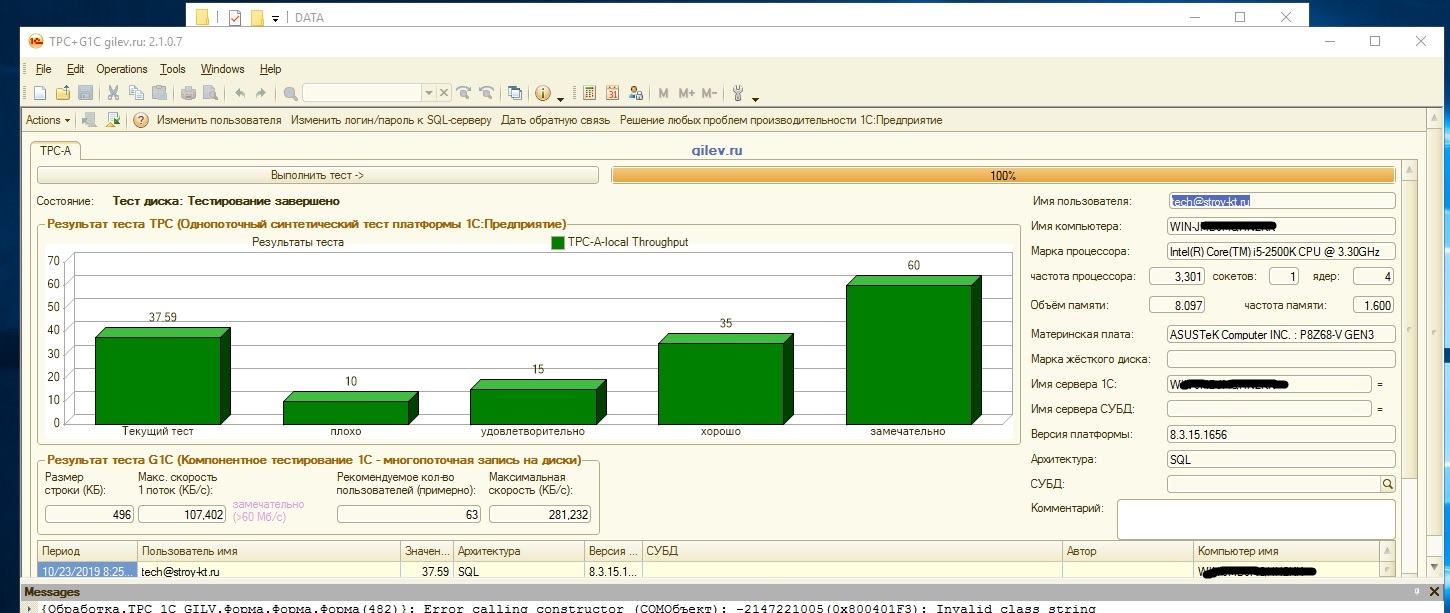This screenshot has width=1450, height=613.
Task: Click Изменить пользователя
Action: [x=219, y=120]
